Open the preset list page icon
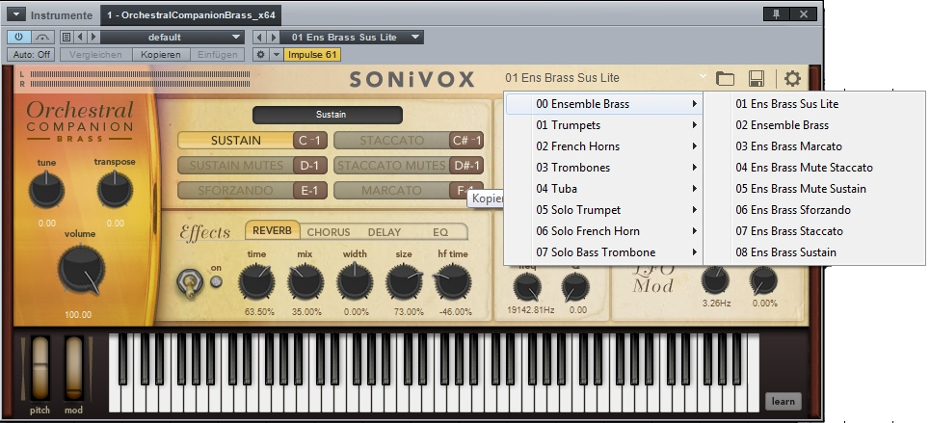930x423 pixels. (x=66, y=37)
